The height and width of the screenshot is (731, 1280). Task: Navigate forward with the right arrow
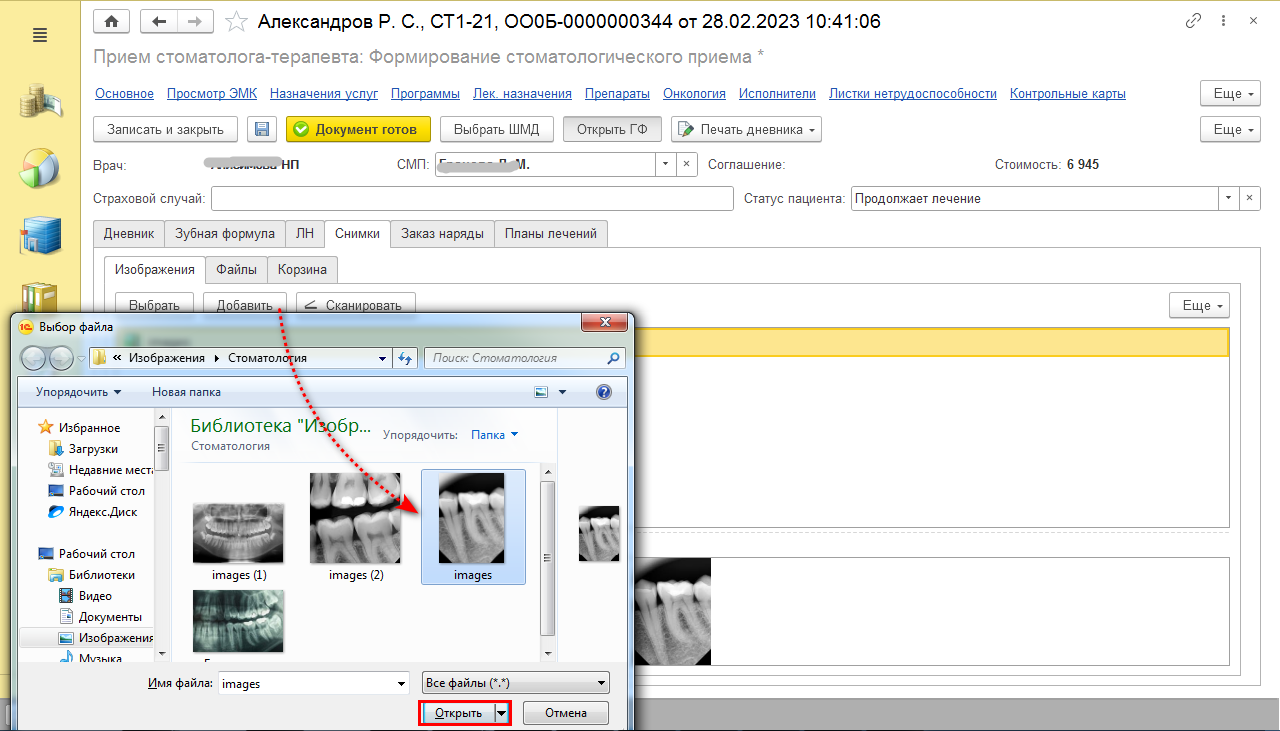pyautogui.click(x=195, y=20)
